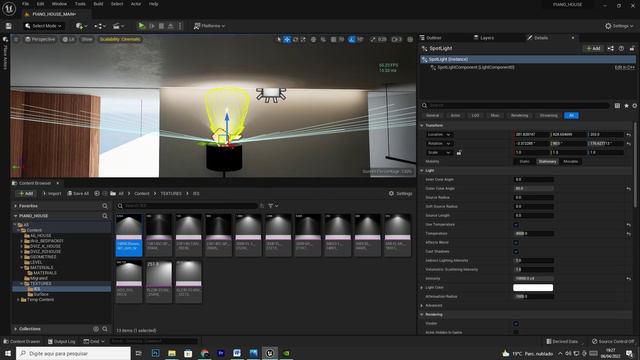The image size is (640, 360).
Task: Toggle Use Temperature checkbox
Action: tap(516, 224)
